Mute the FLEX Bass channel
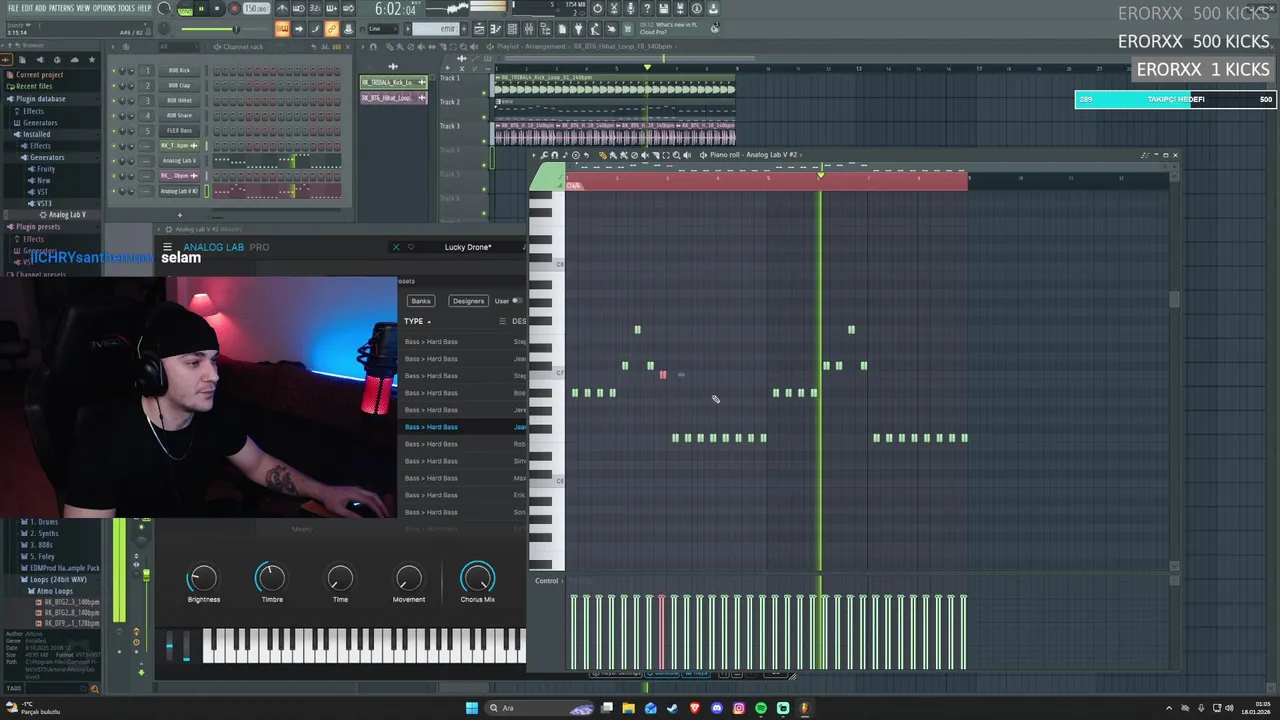The width and height of the screenshot is (1280, 720). pos(114,131)
